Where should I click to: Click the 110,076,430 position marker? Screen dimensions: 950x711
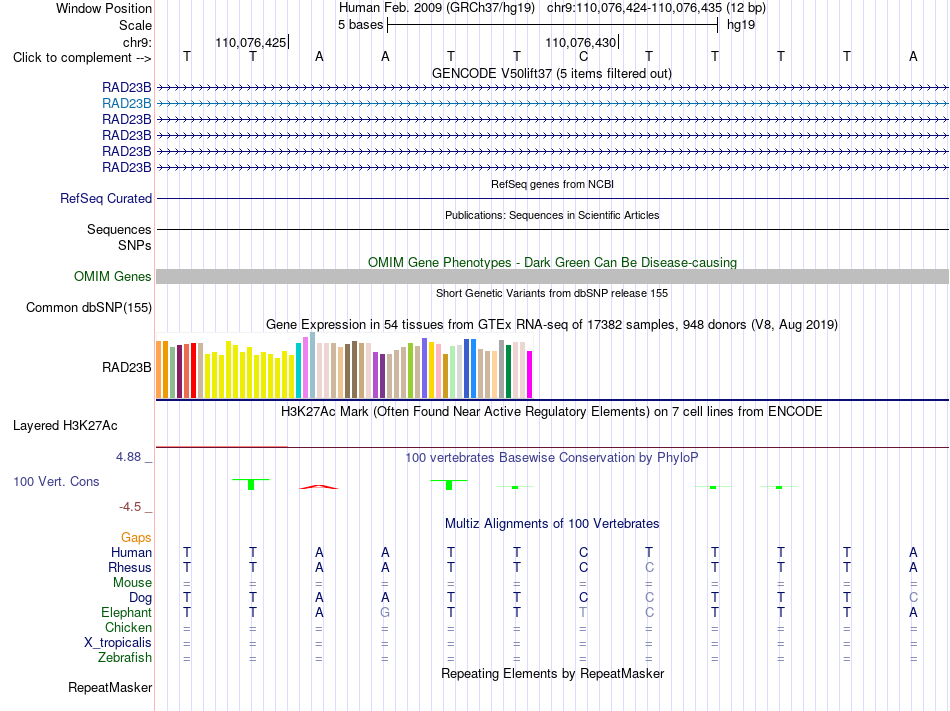[582, 42]
